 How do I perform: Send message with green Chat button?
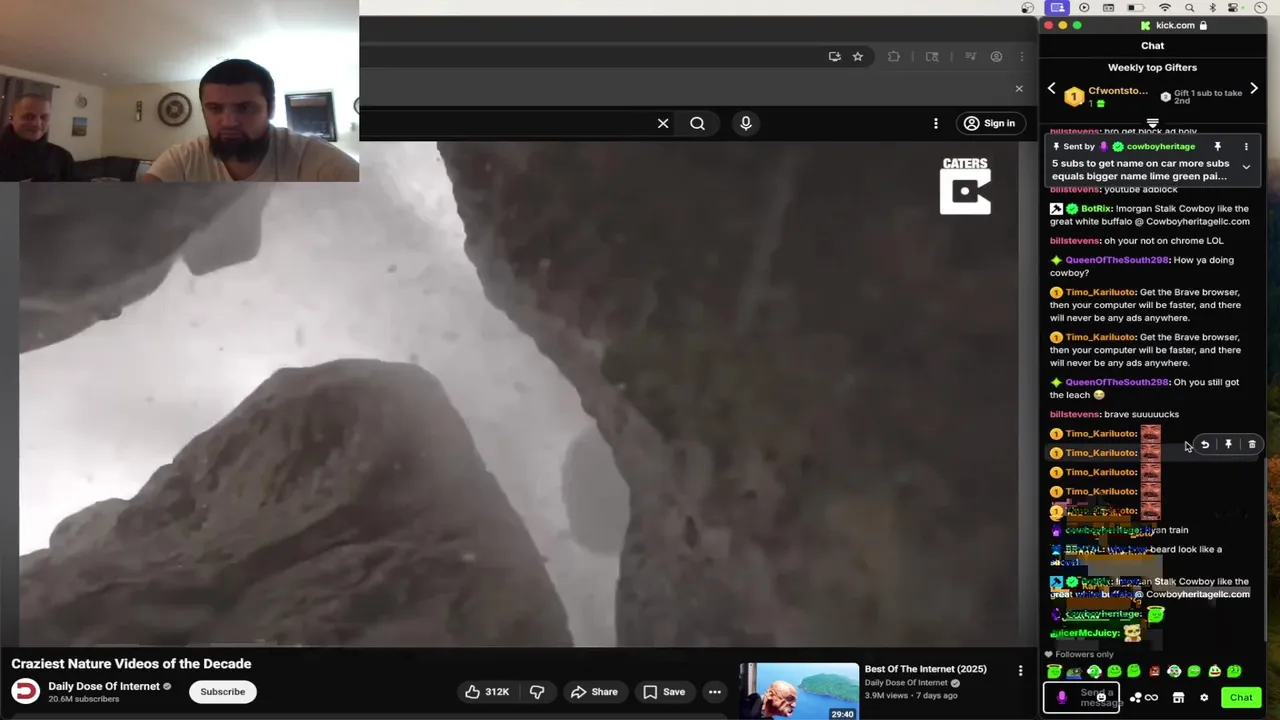tap(1241, 698)
